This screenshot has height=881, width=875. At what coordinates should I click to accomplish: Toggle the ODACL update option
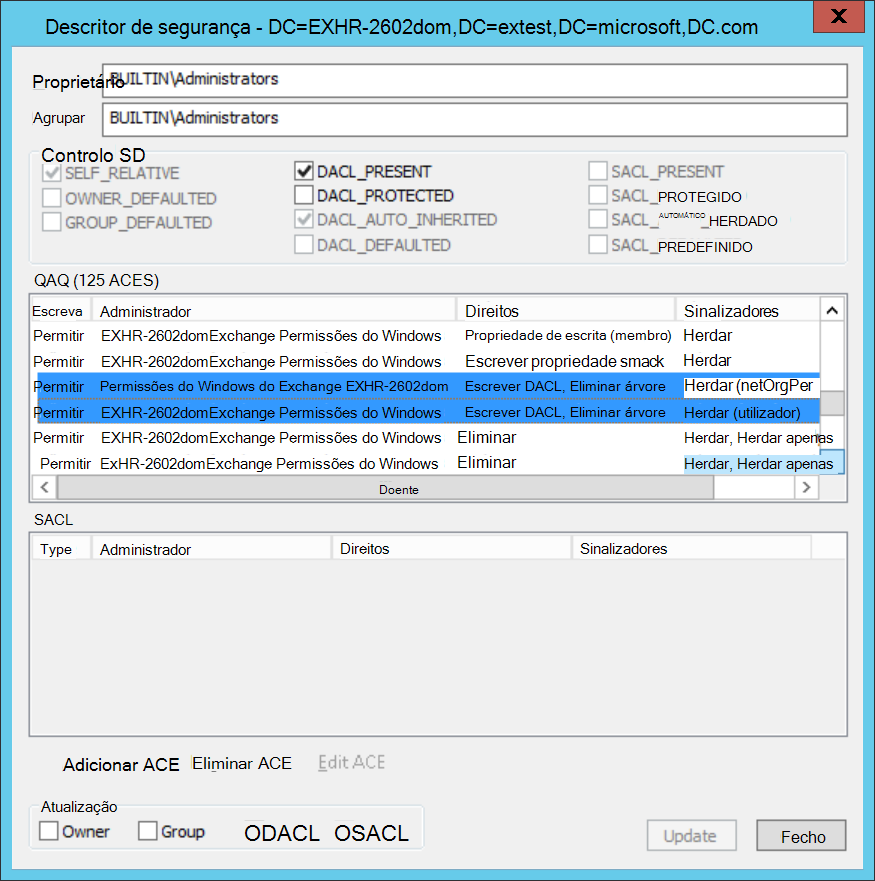click(x=282, y=833)
